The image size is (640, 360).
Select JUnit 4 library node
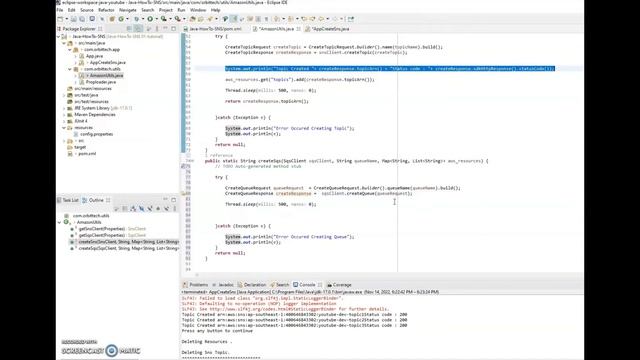click(x=80, y=121)
